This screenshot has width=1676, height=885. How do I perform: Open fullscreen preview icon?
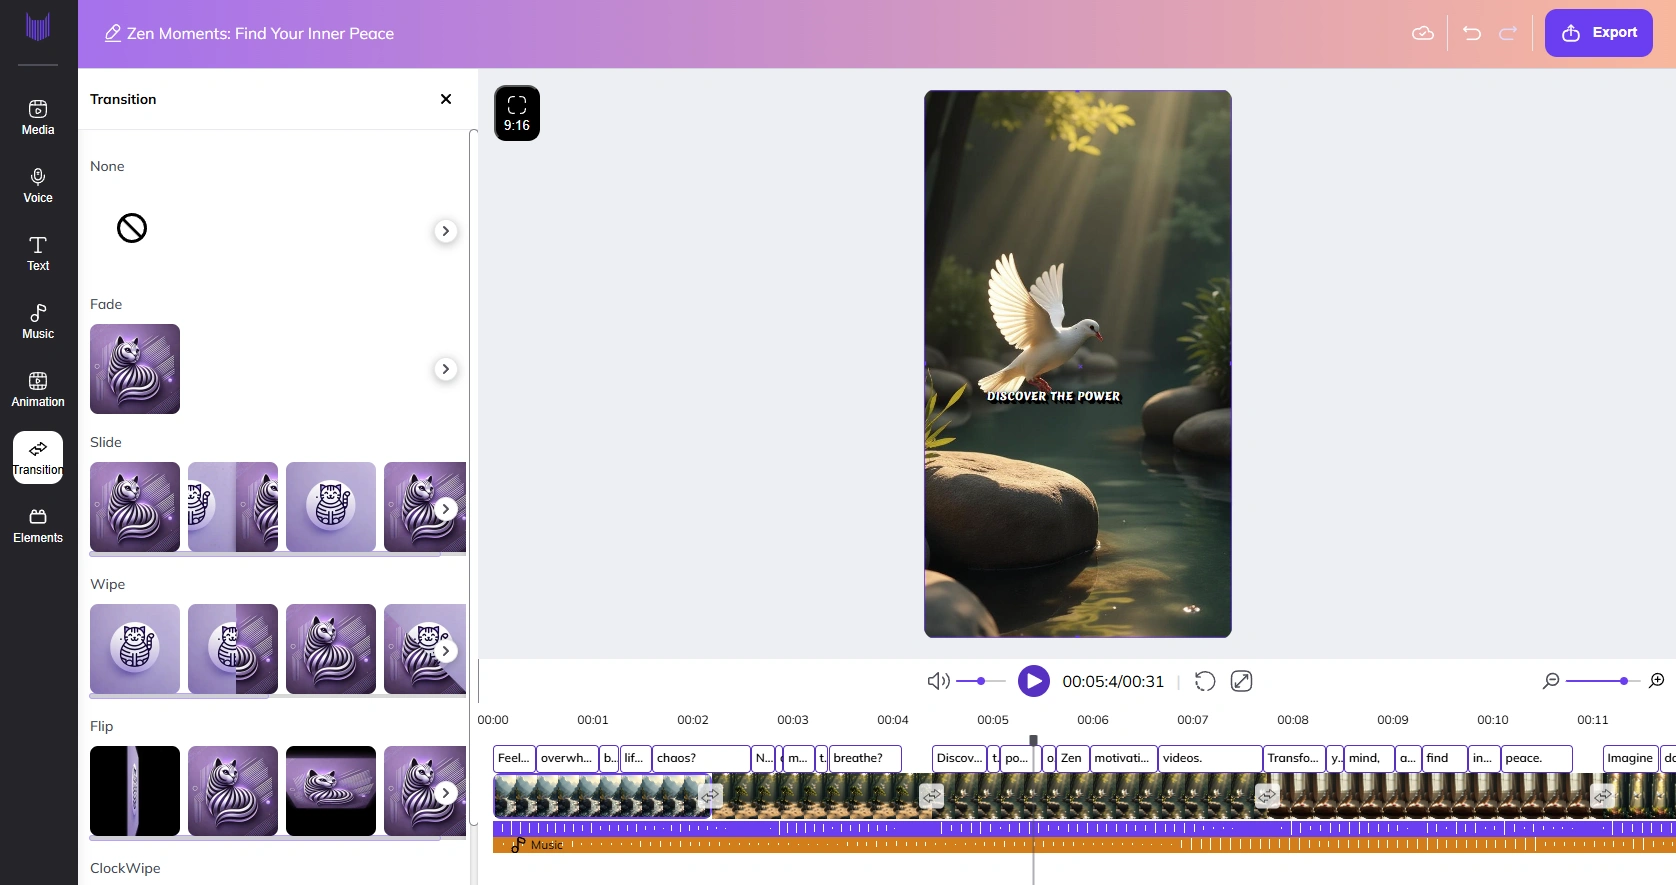tap(1242, 681)
